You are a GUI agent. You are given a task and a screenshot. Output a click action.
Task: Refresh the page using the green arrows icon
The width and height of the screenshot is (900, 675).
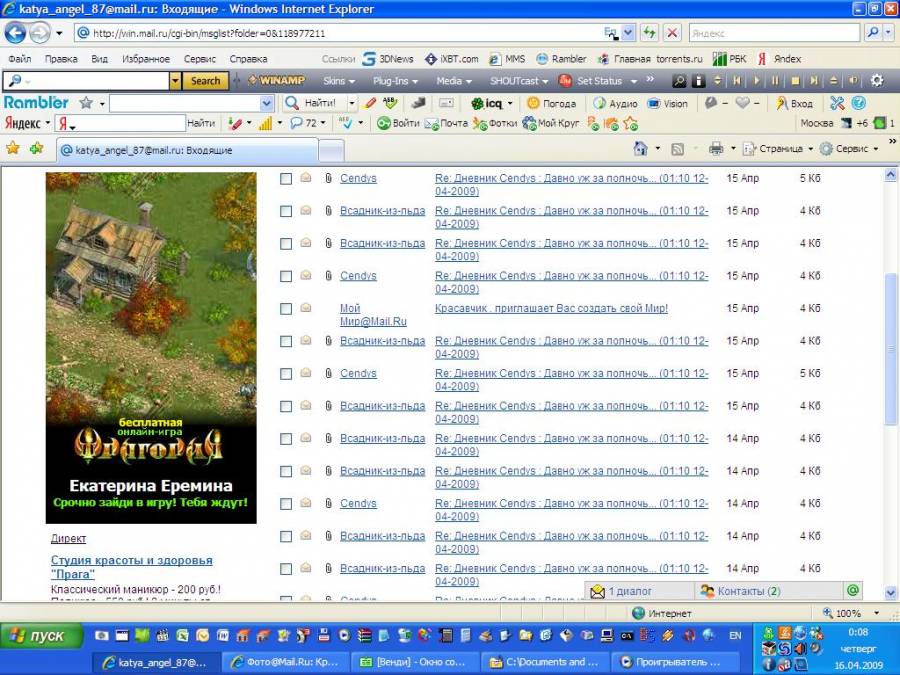coord(649,33)
